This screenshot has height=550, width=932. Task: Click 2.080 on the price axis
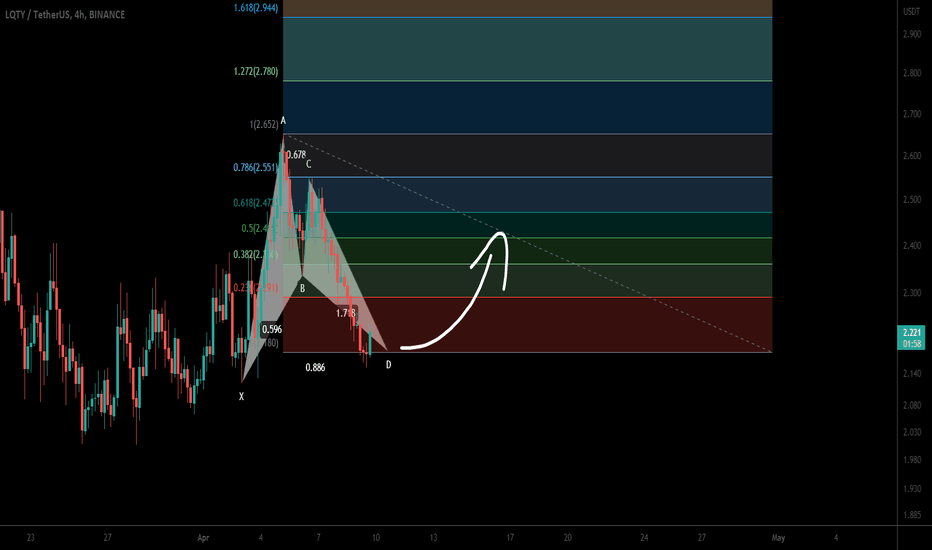pyautogui.click(x=912, y=405)
